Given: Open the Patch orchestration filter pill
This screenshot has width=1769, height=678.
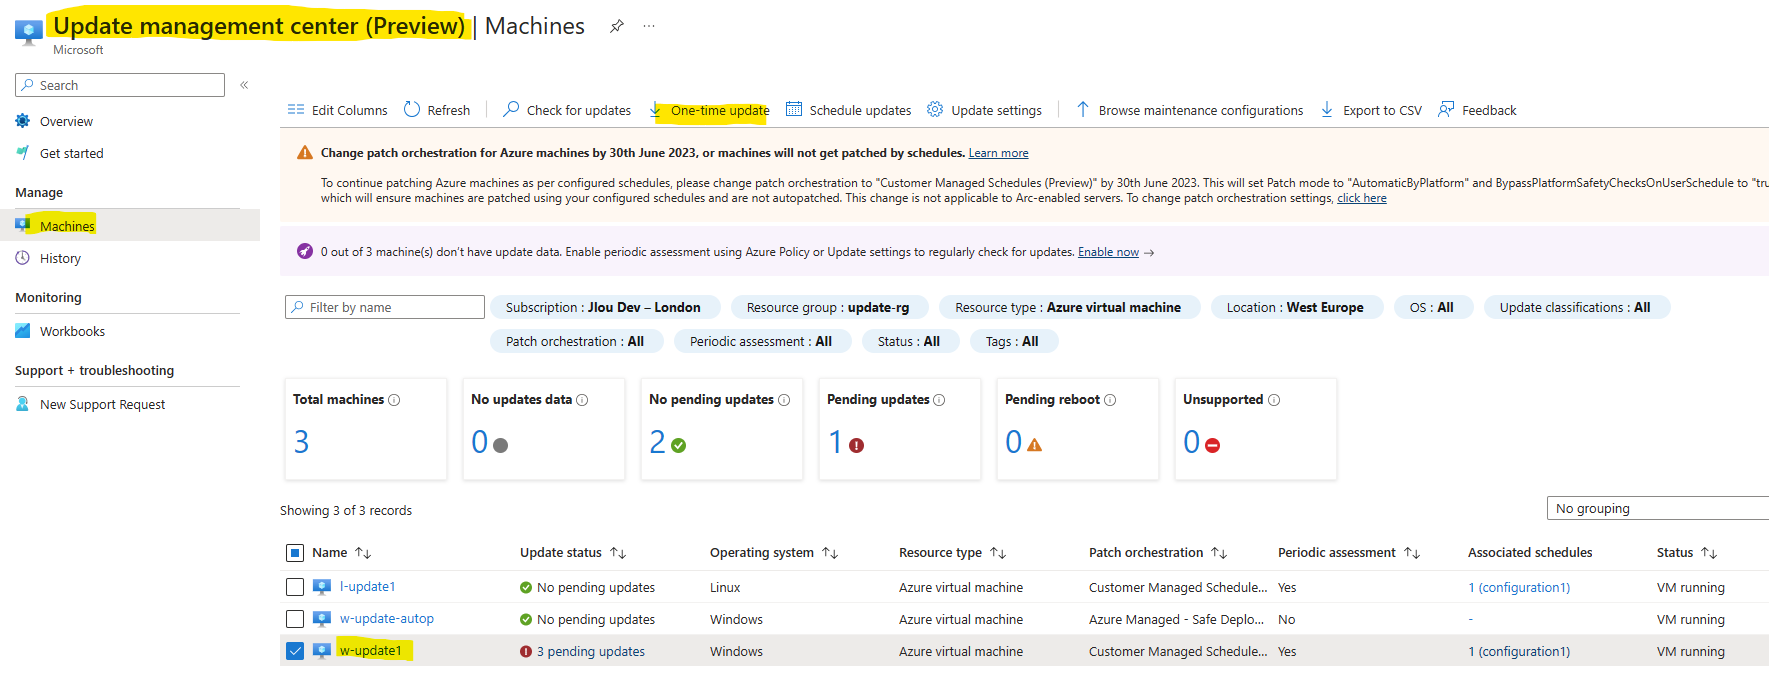Looking at the screenshot, I should tap(575, 341).
